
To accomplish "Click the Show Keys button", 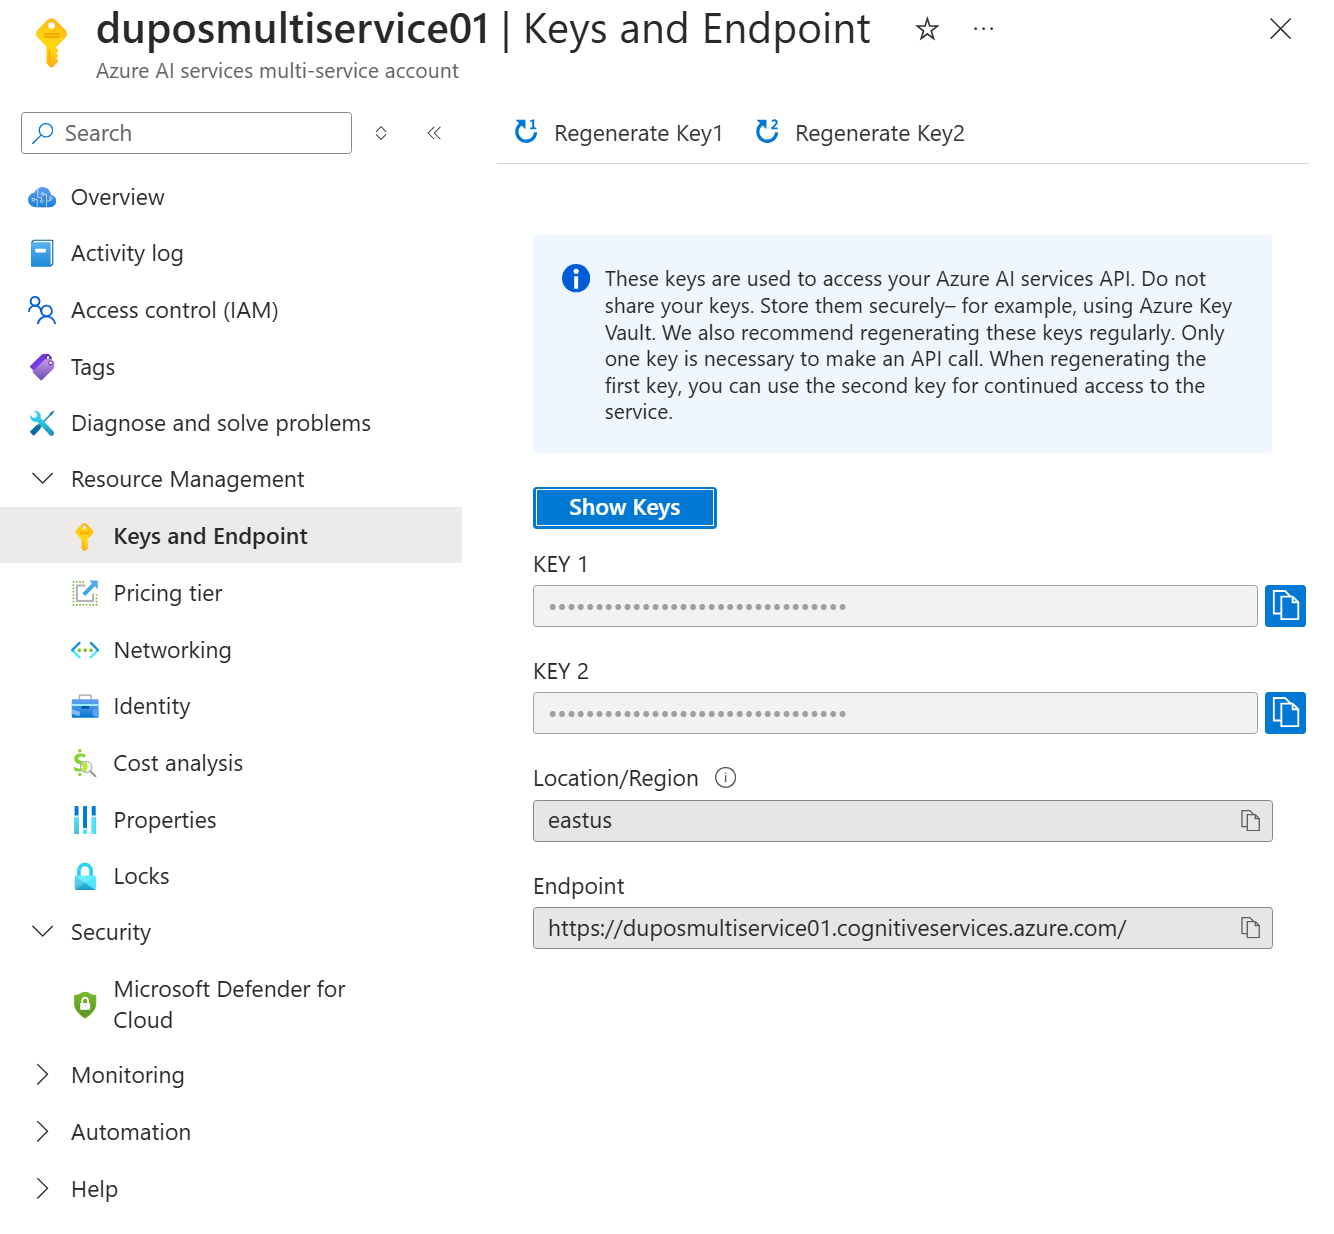I will coord(625,507).
